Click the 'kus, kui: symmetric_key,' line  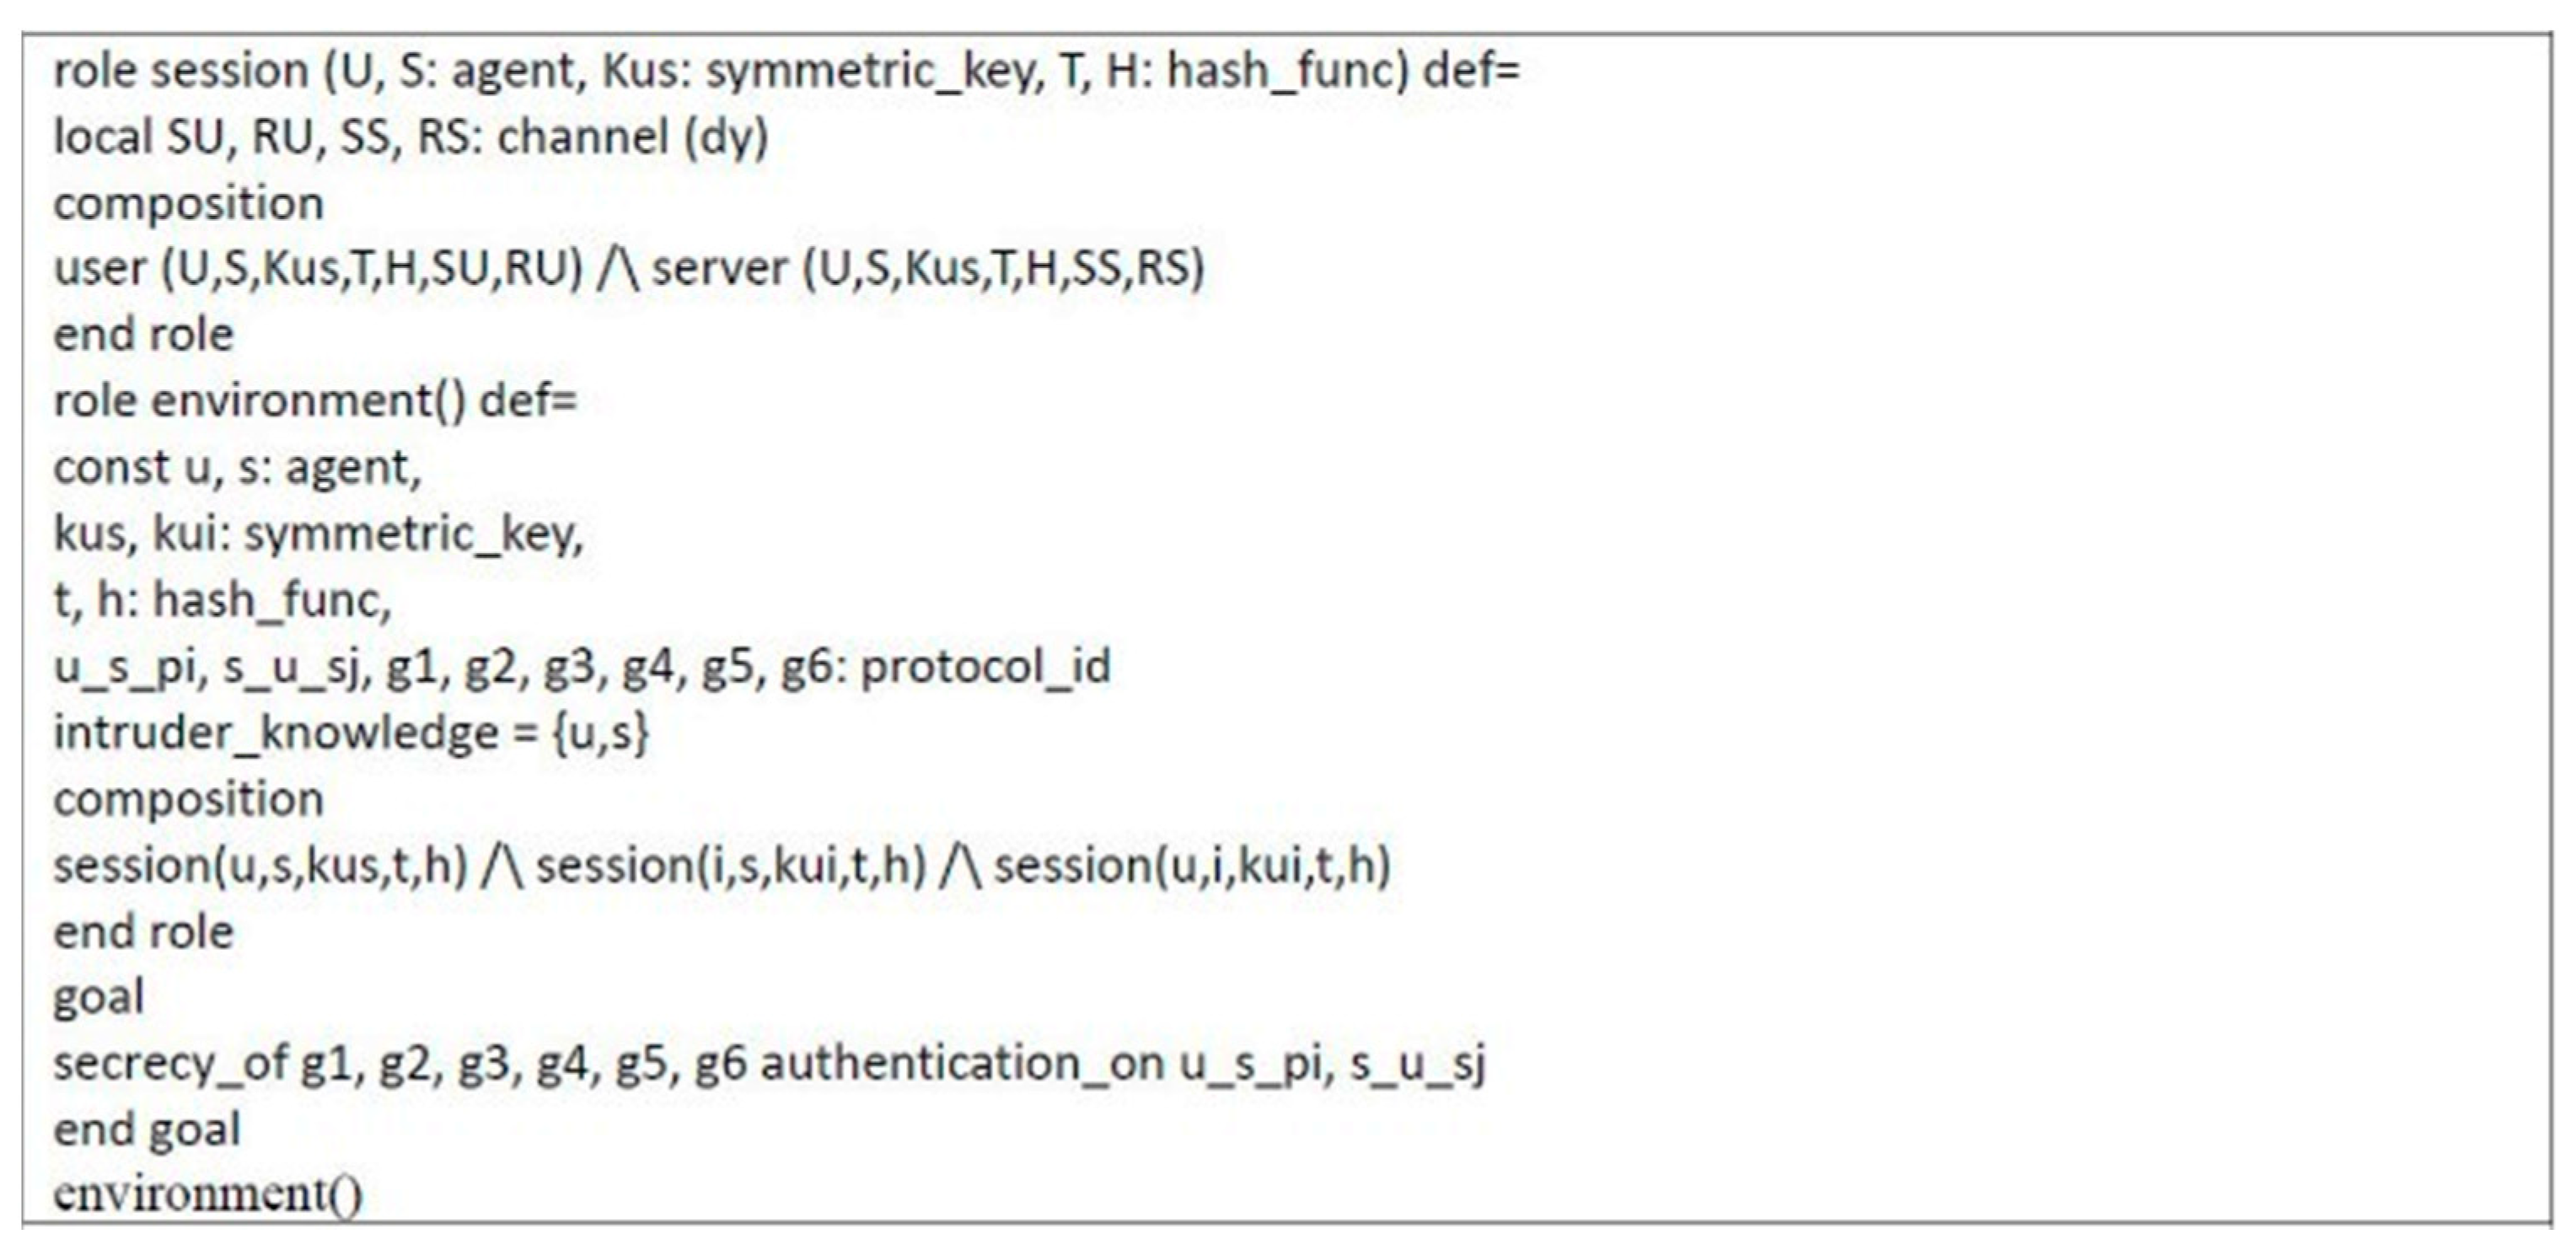(x=318, y=534)
